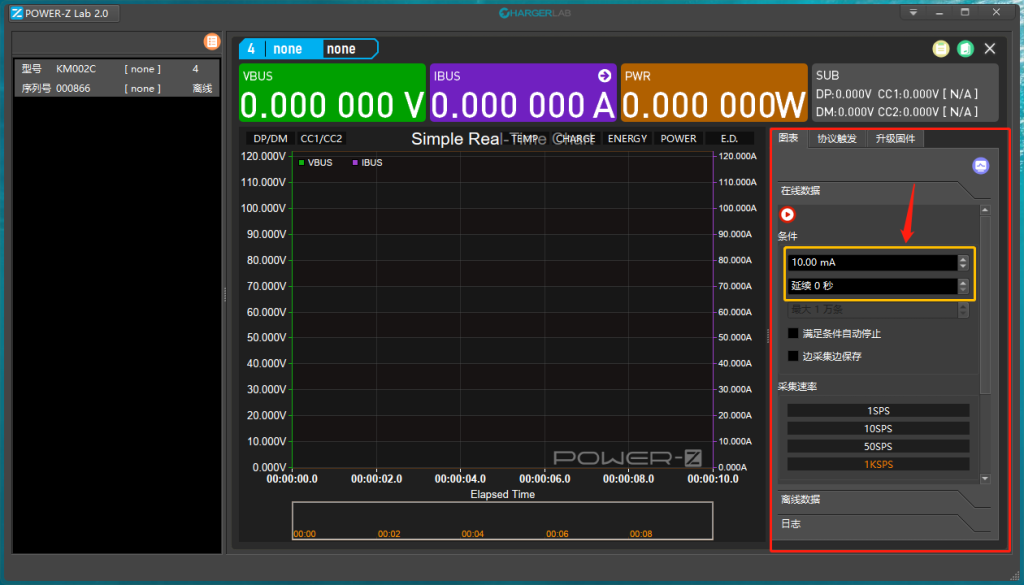Click the purple chart screenshot icon
Viewport: 1024px width, 585px height.
click(980, 165)
